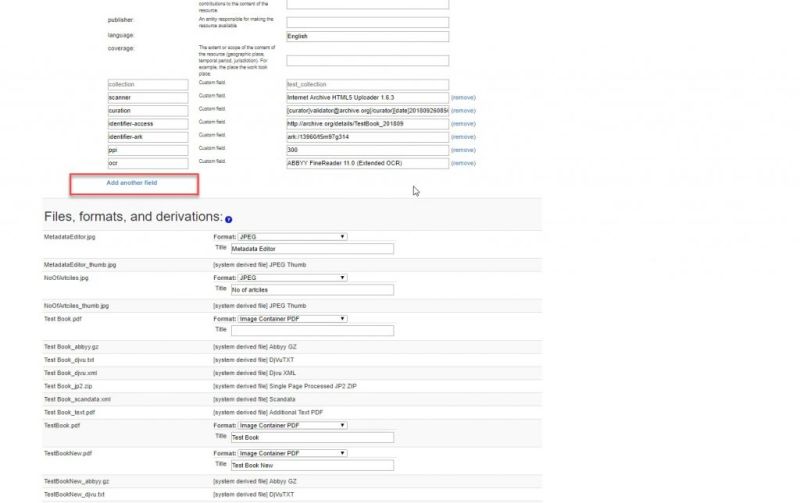800x503 pixels.
Task: Select the Test Book_djvu.xml file name
Action: (70, 373)
